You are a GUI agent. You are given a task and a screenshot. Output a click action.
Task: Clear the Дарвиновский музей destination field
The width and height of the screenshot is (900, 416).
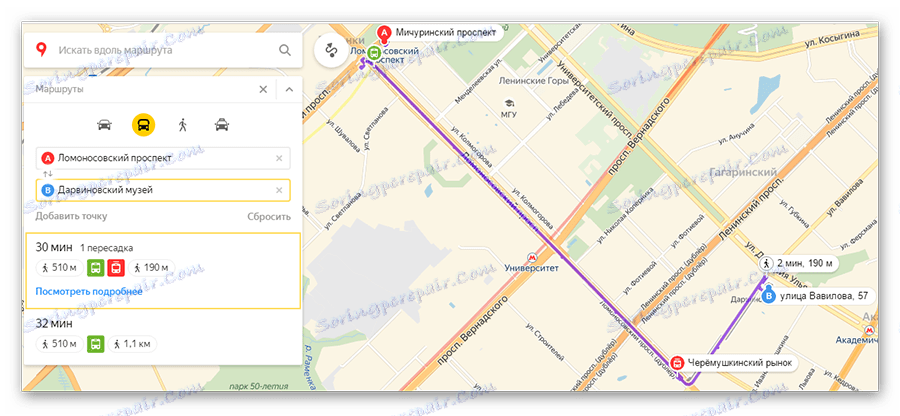(279, 190)
